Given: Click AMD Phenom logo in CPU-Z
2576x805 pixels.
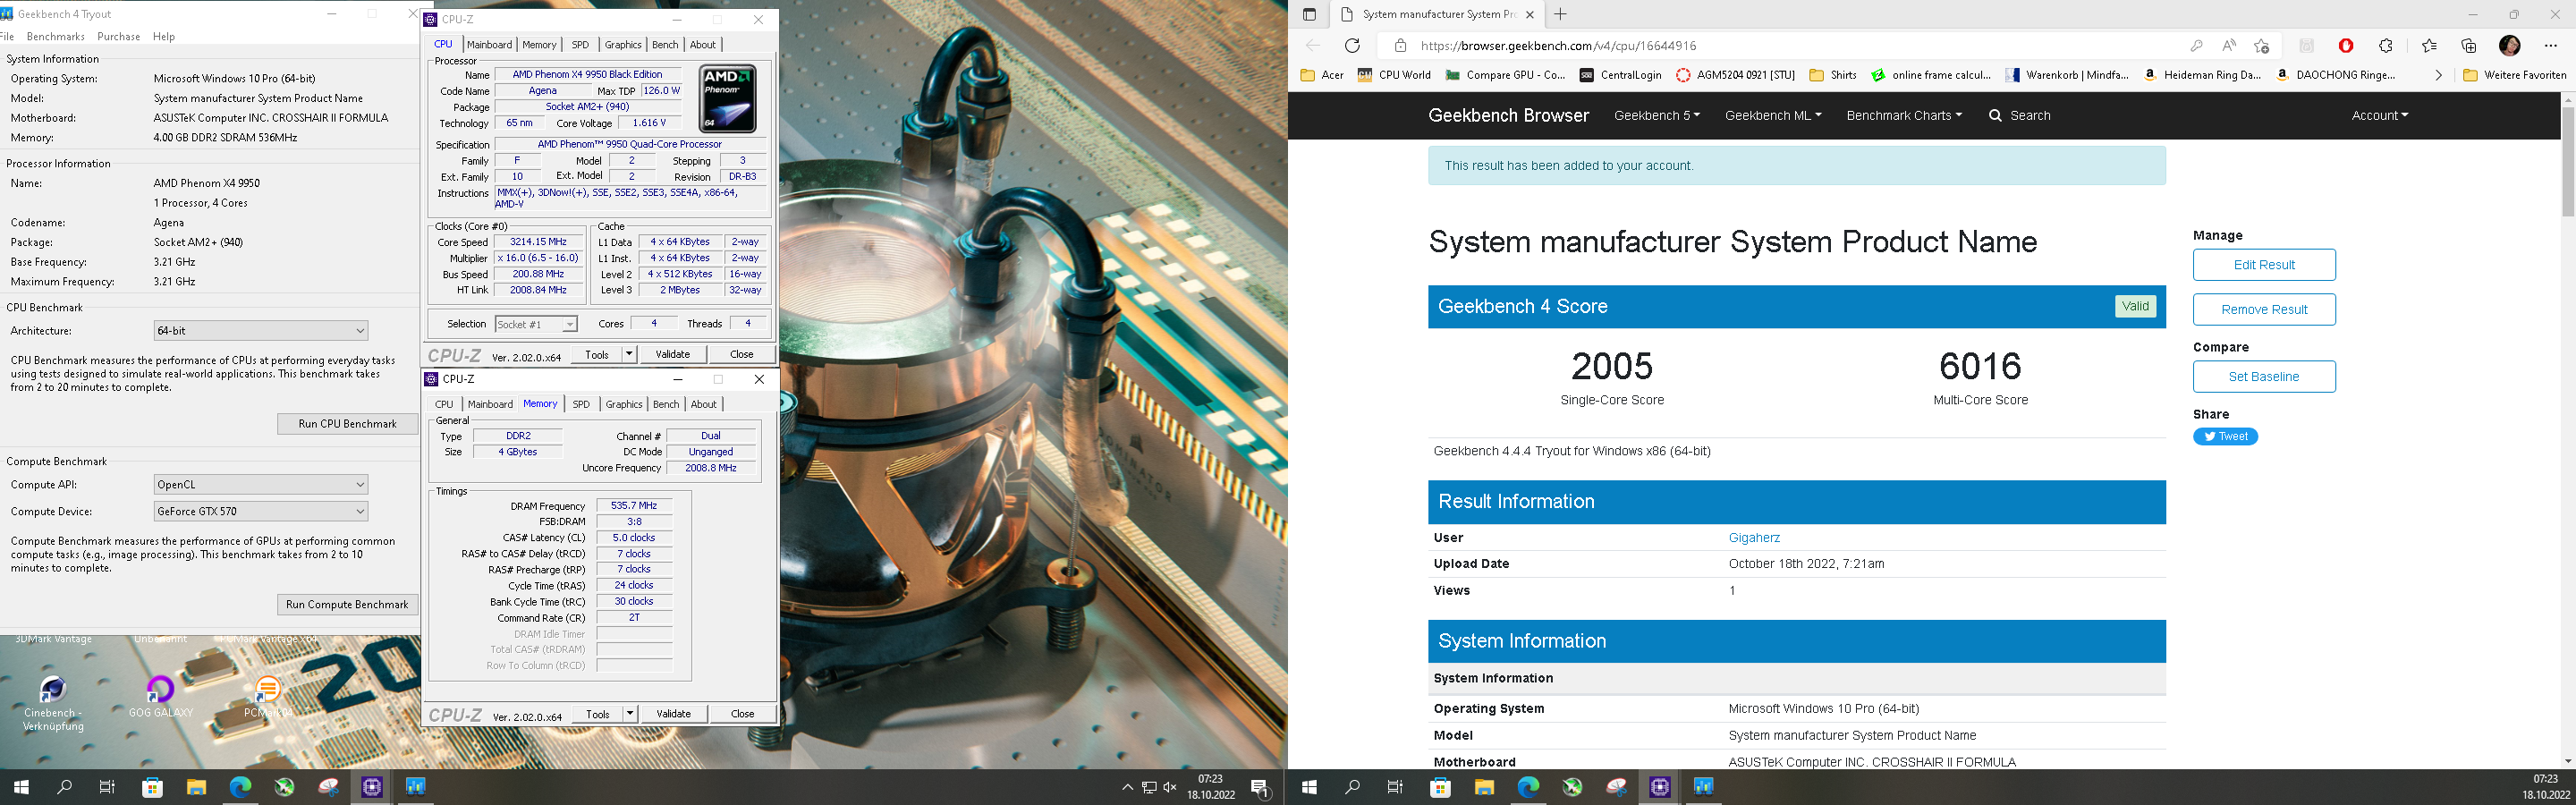Looking at the screenshot, I should [727, 99].
